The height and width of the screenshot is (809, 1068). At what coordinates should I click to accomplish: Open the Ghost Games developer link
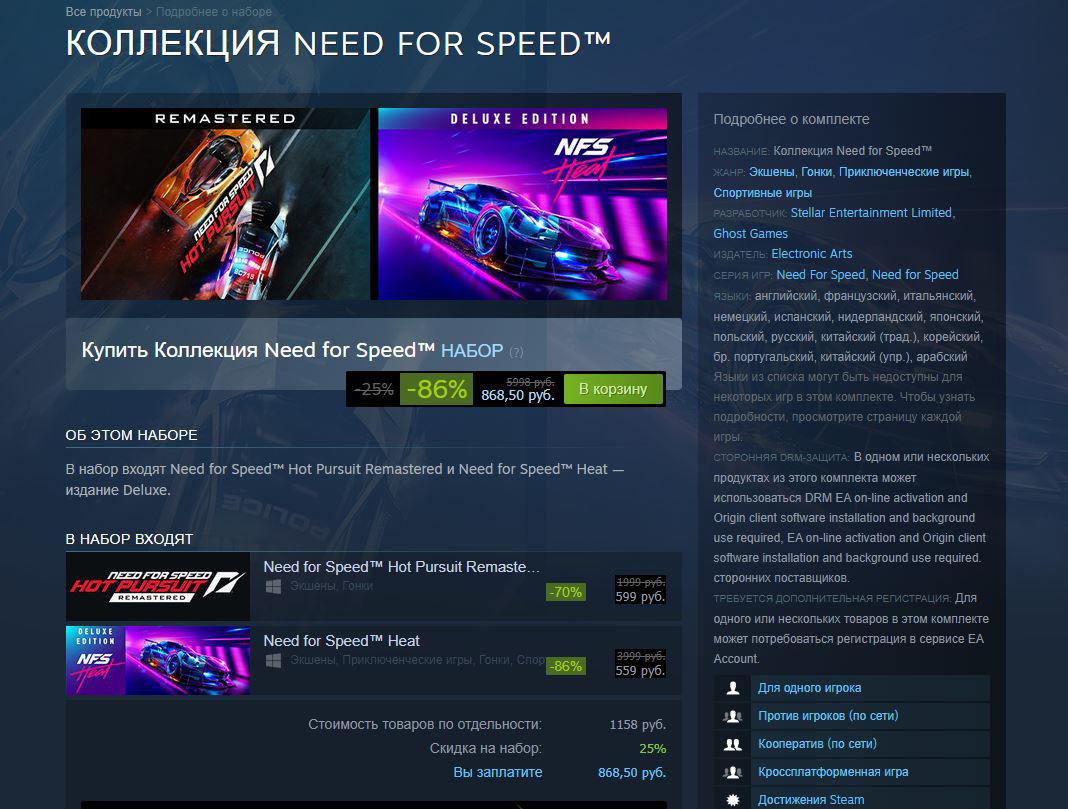click(751, 234)
